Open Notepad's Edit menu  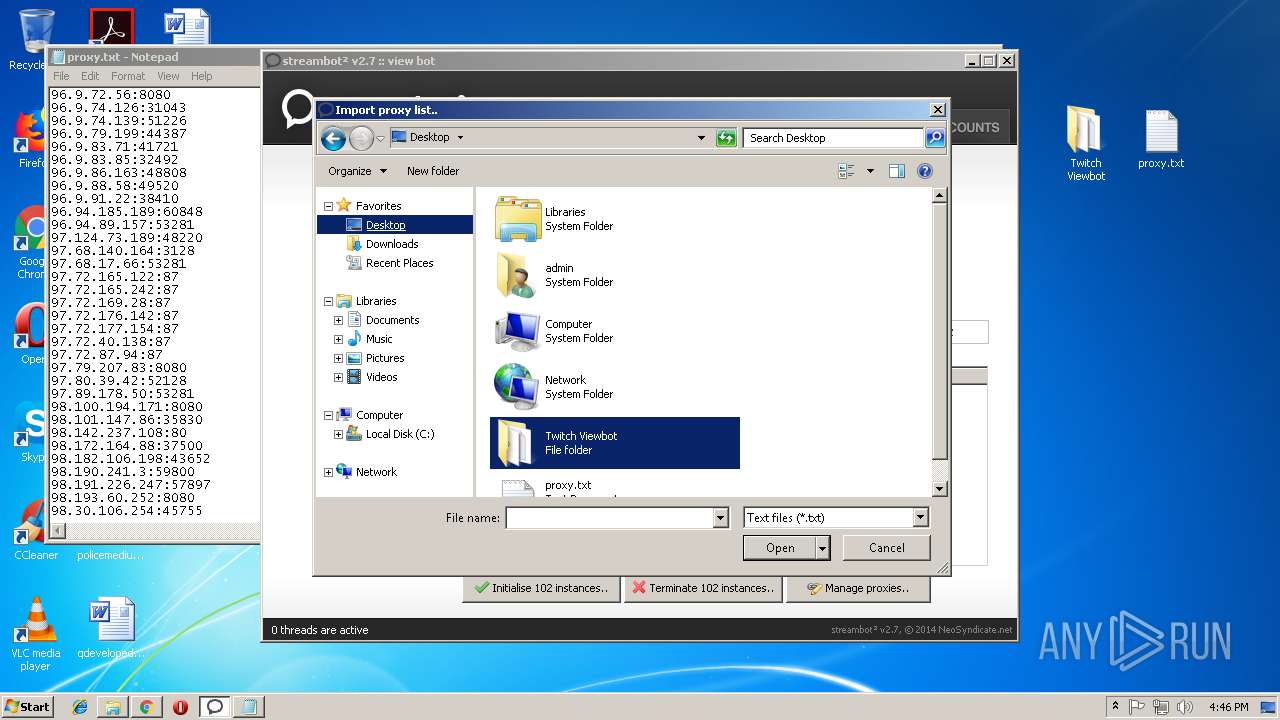pos(90,76)
